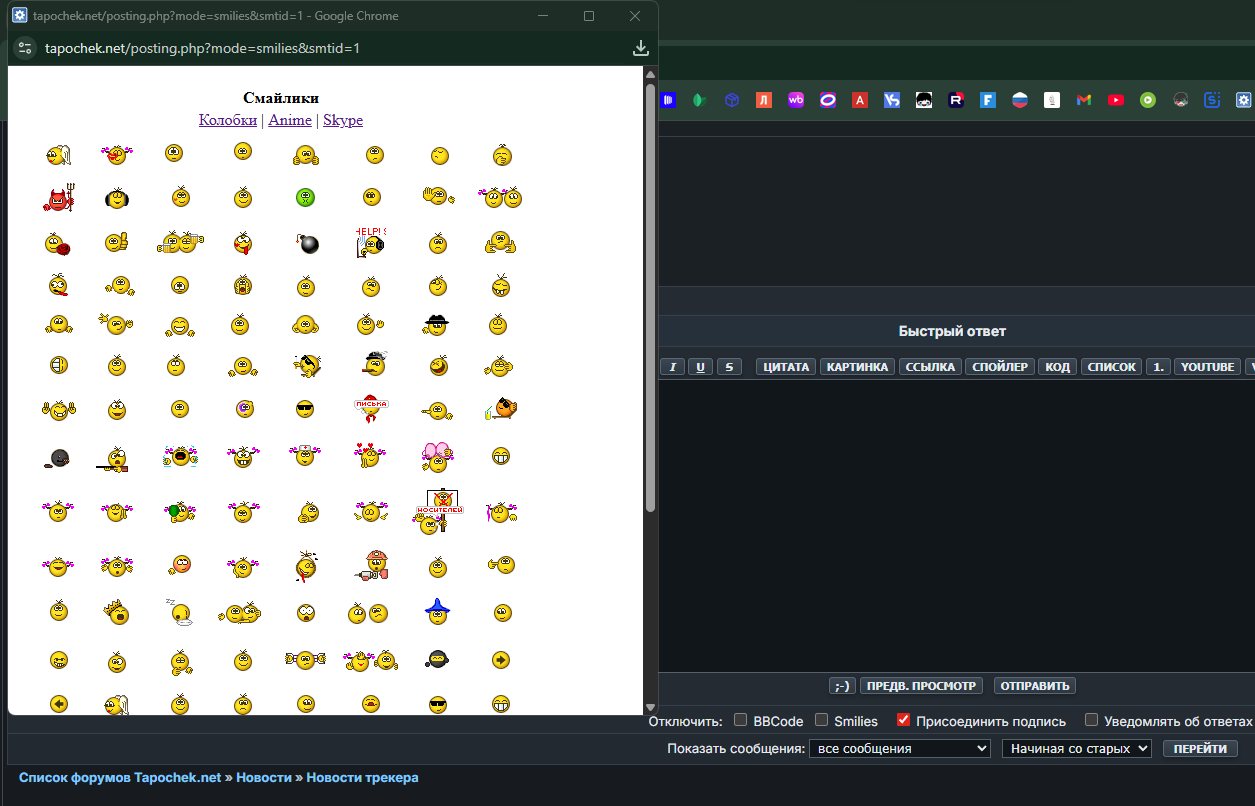Switch to Anime smiley set
The height and width of the screenshot is (806, 1255).
click(x=290, y=120)
